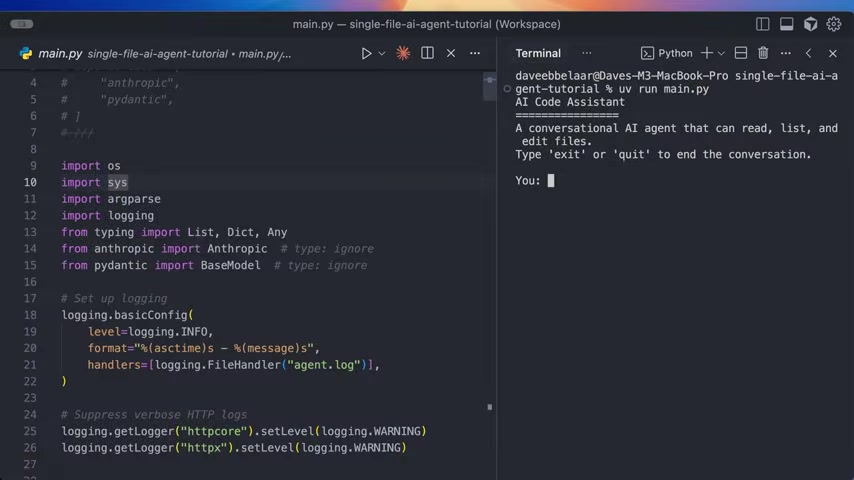Click 'BaseModel' on line 15
The image size is (854, 480).
click(x=230, y=265)
